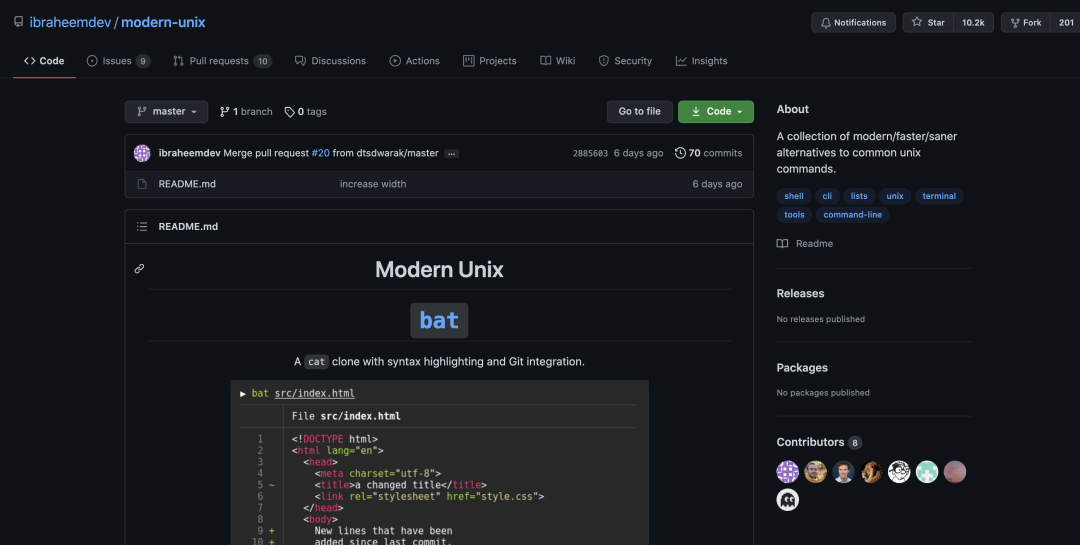Click the repository icon beside ibraheemdev
Viewport: 1080px width, 545px height.
tap(19, 22)
